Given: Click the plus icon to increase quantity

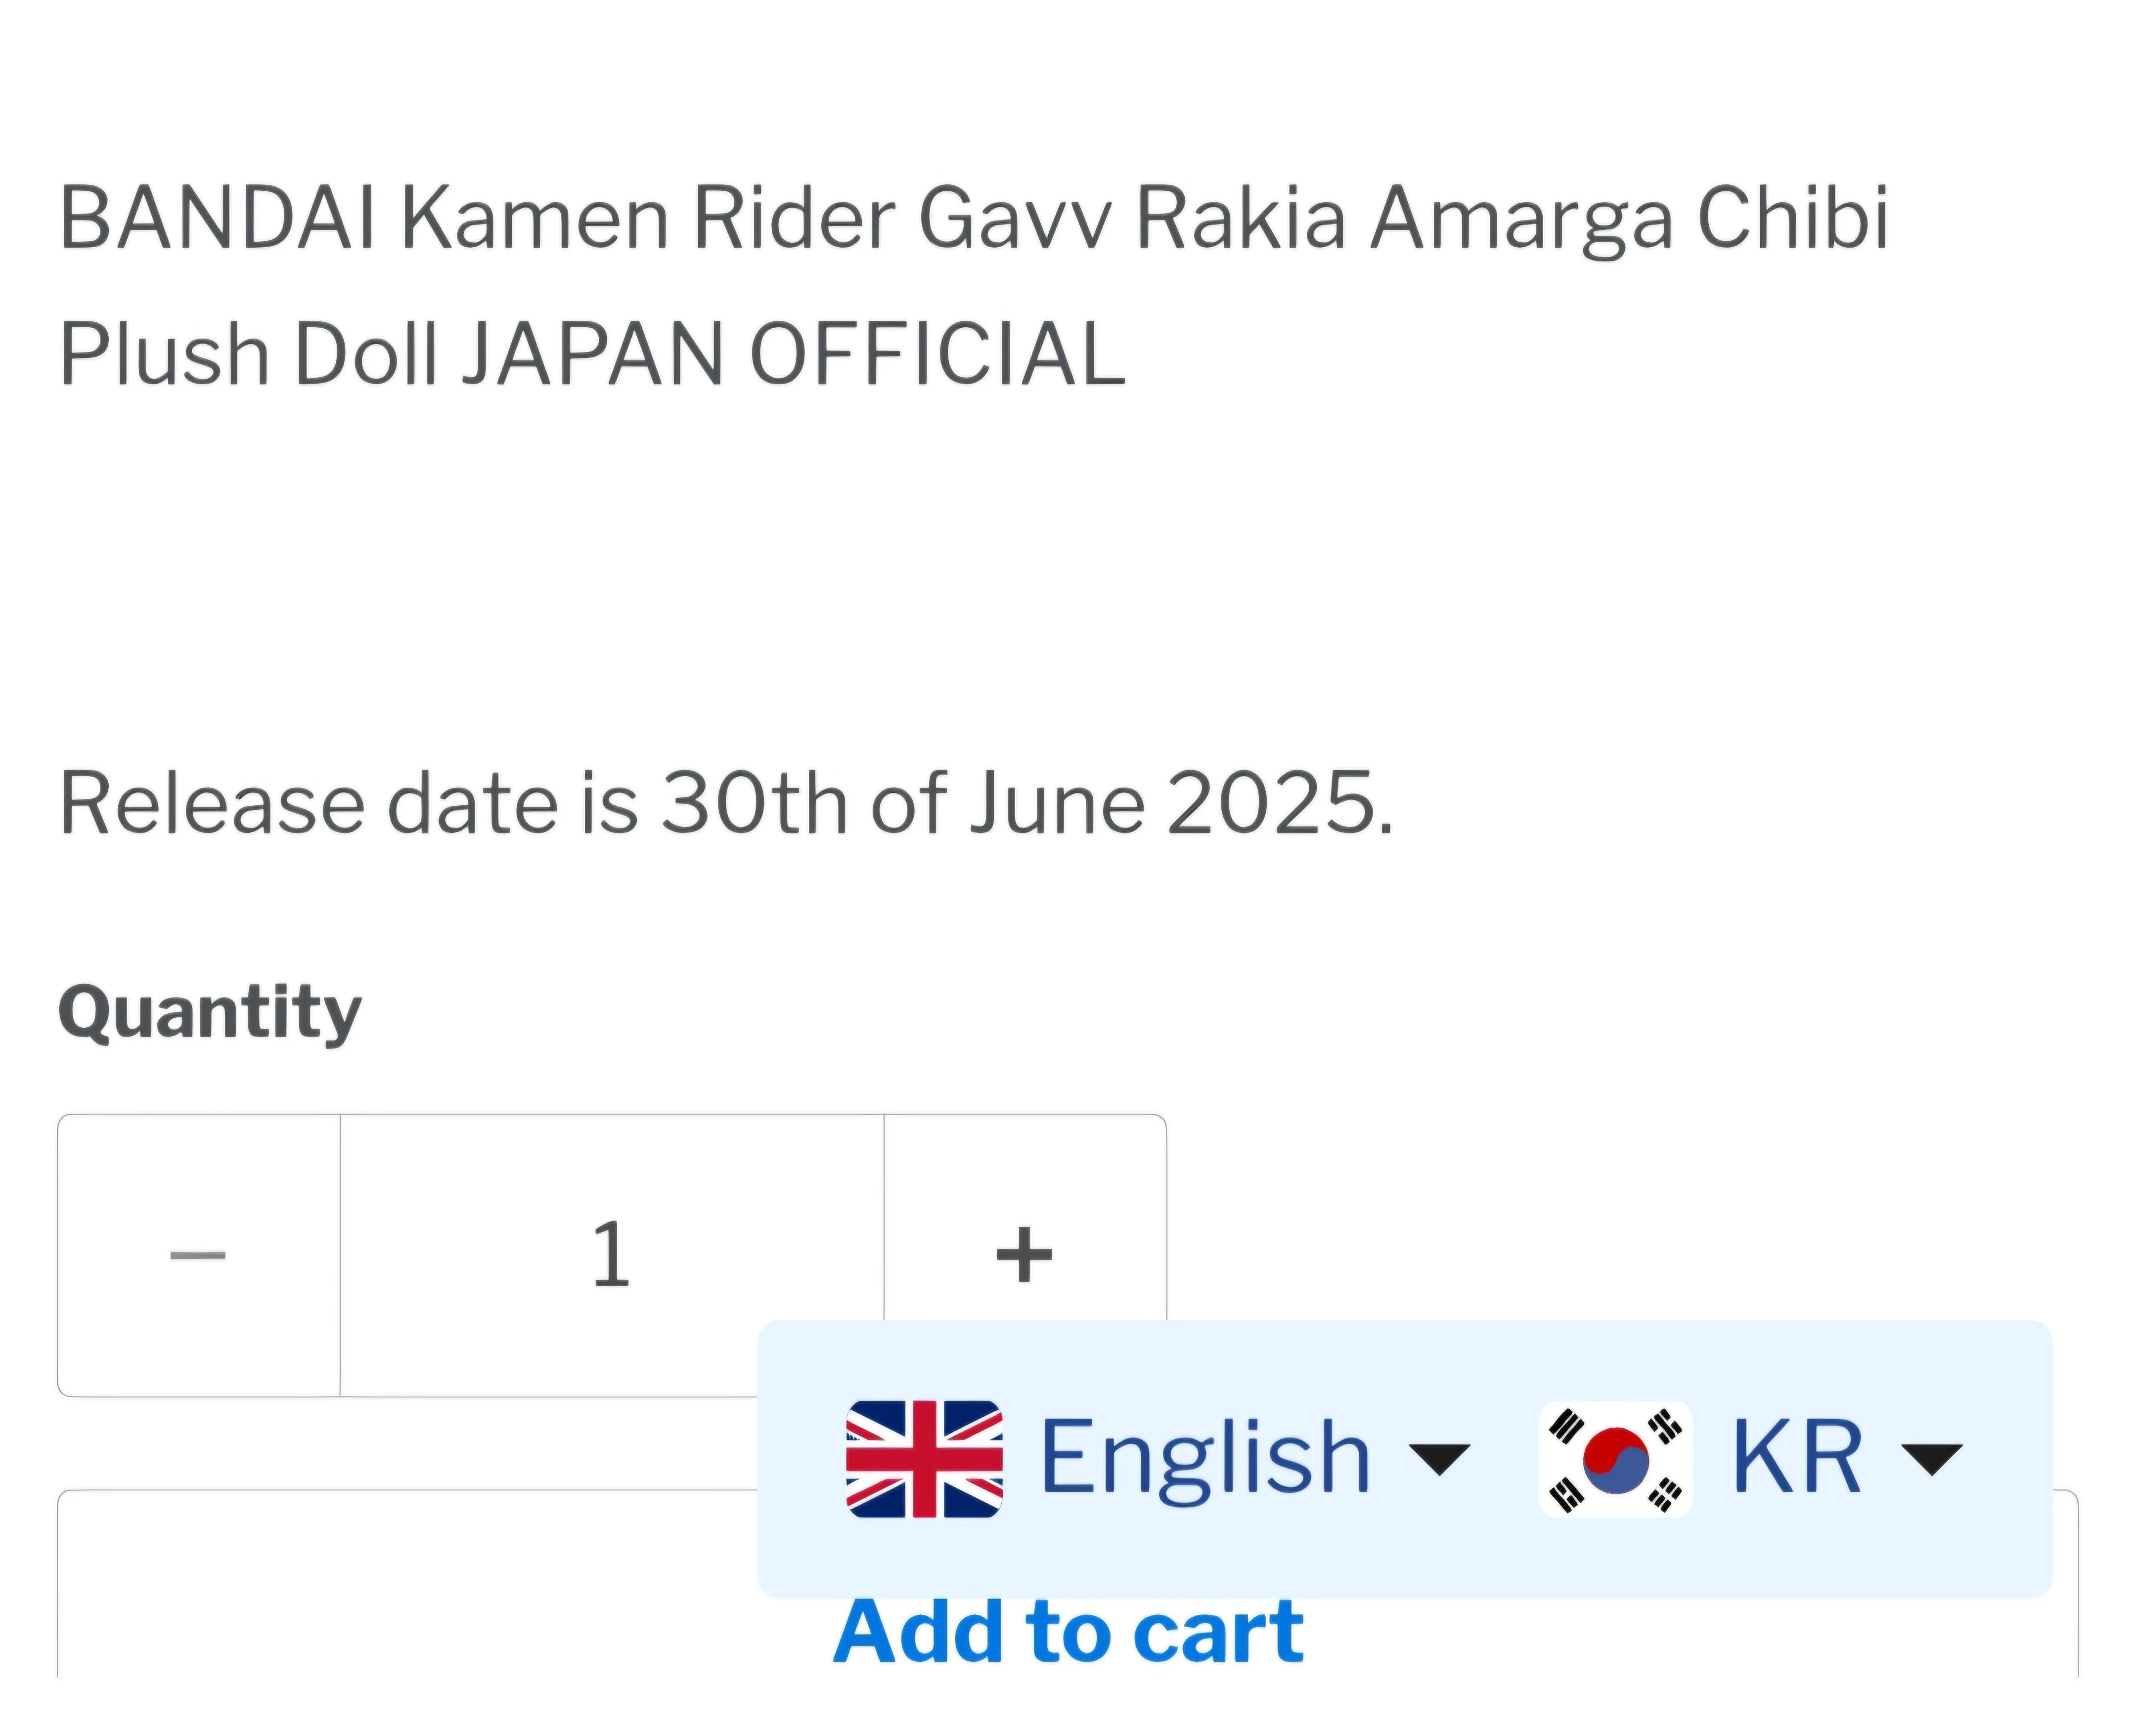Looking at the screenshot, I should pos(1024,1254).
